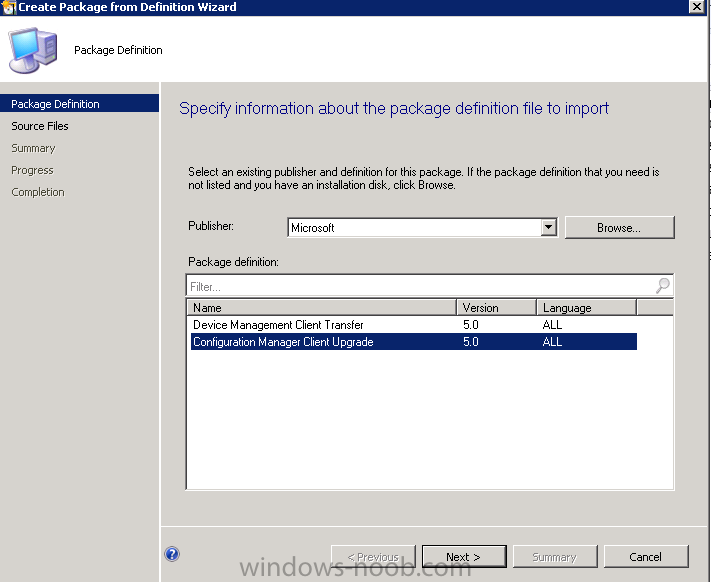The height and width of the screenshot is (582, 711).
Task: Close the Create Package wizard window
Action: coord(696,7)
